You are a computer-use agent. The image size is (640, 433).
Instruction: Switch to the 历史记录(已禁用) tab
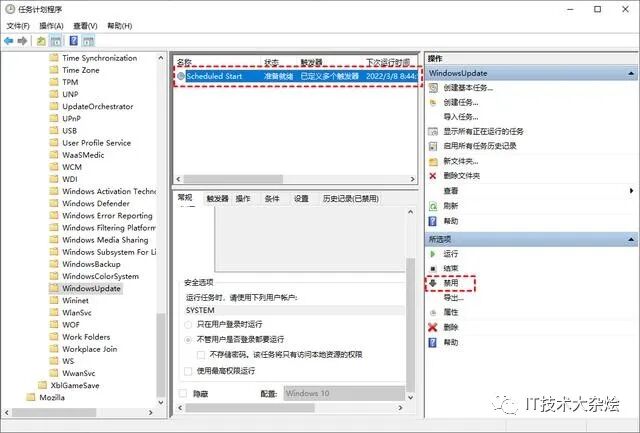tap(351, 199)
